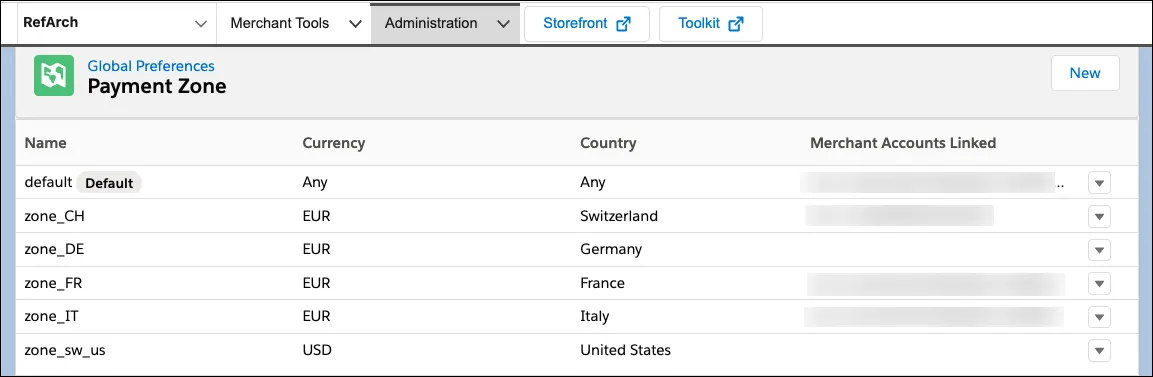Expand the RefArch site selector chevron
This screenshot has height=377, width=1153.
200,24
